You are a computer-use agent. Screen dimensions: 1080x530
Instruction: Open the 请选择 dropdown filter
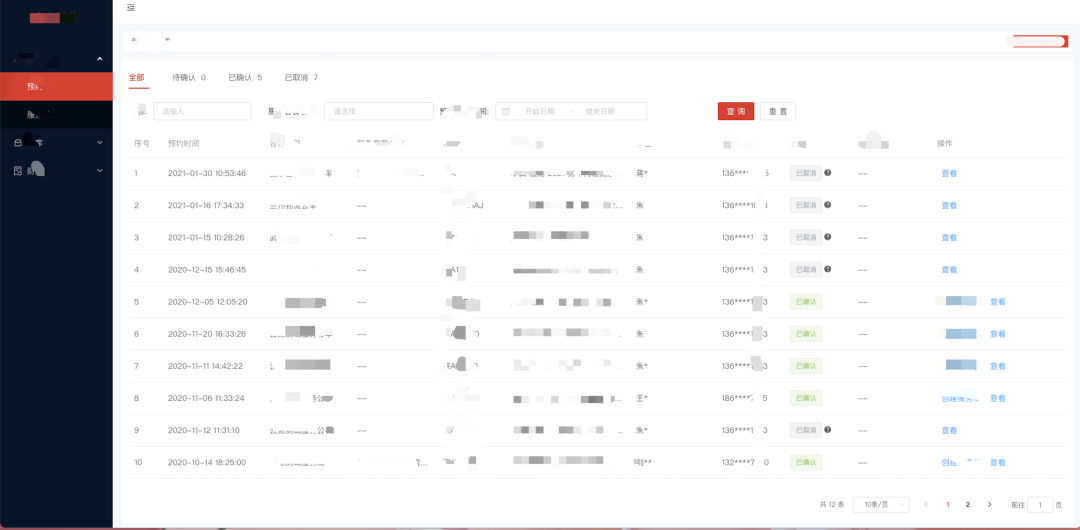coord(379,111)
